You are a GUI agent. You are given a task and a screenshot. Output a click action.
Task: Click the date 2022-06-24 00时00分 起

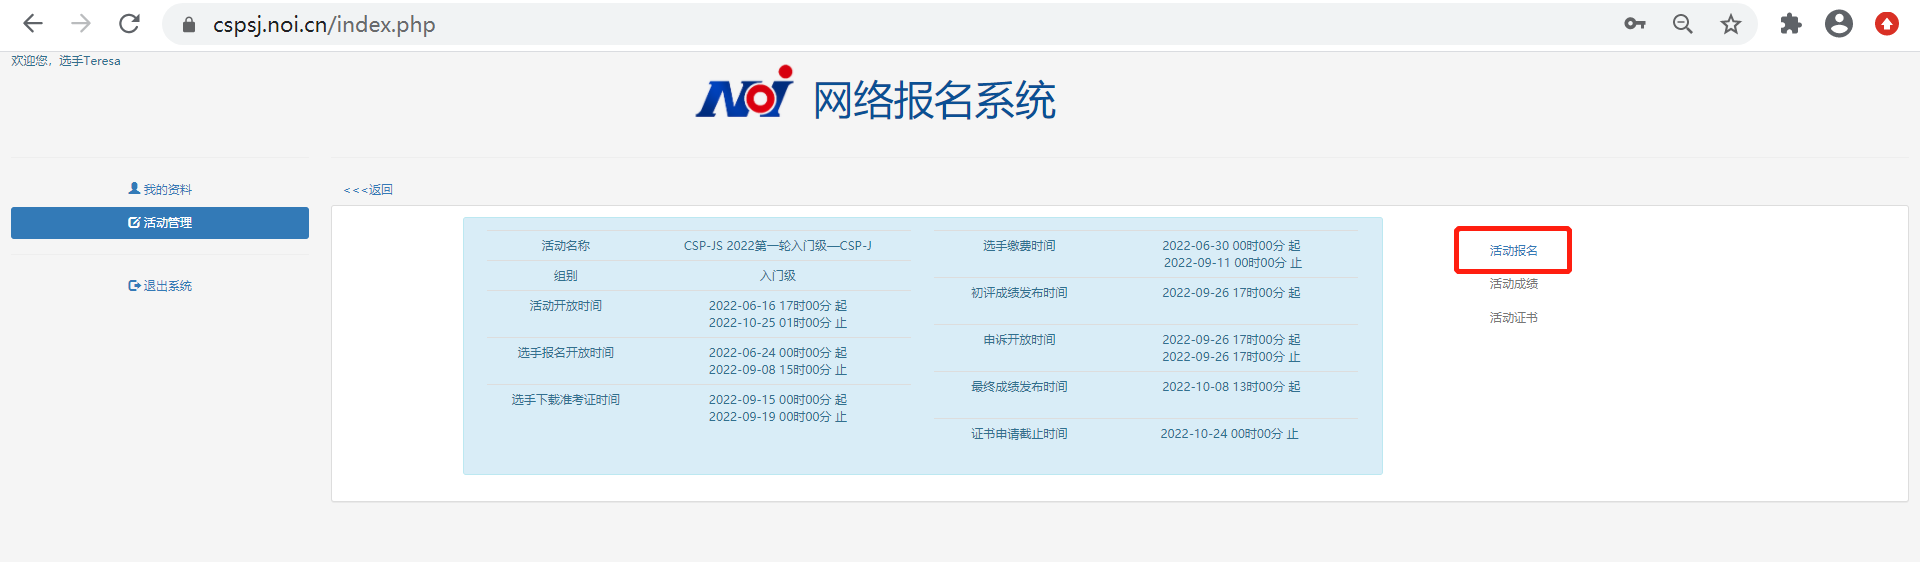(778, 353)
